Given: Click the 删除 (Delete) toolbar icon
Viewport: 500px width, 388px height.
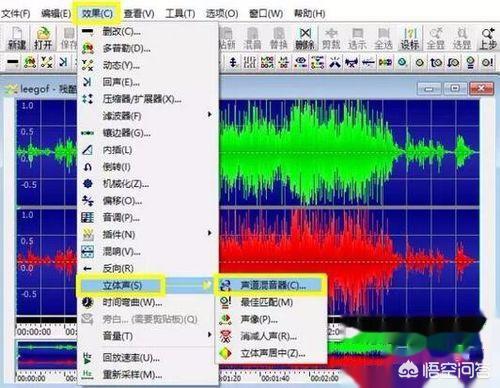Looking at the screenshot, I should pos(305,38).
